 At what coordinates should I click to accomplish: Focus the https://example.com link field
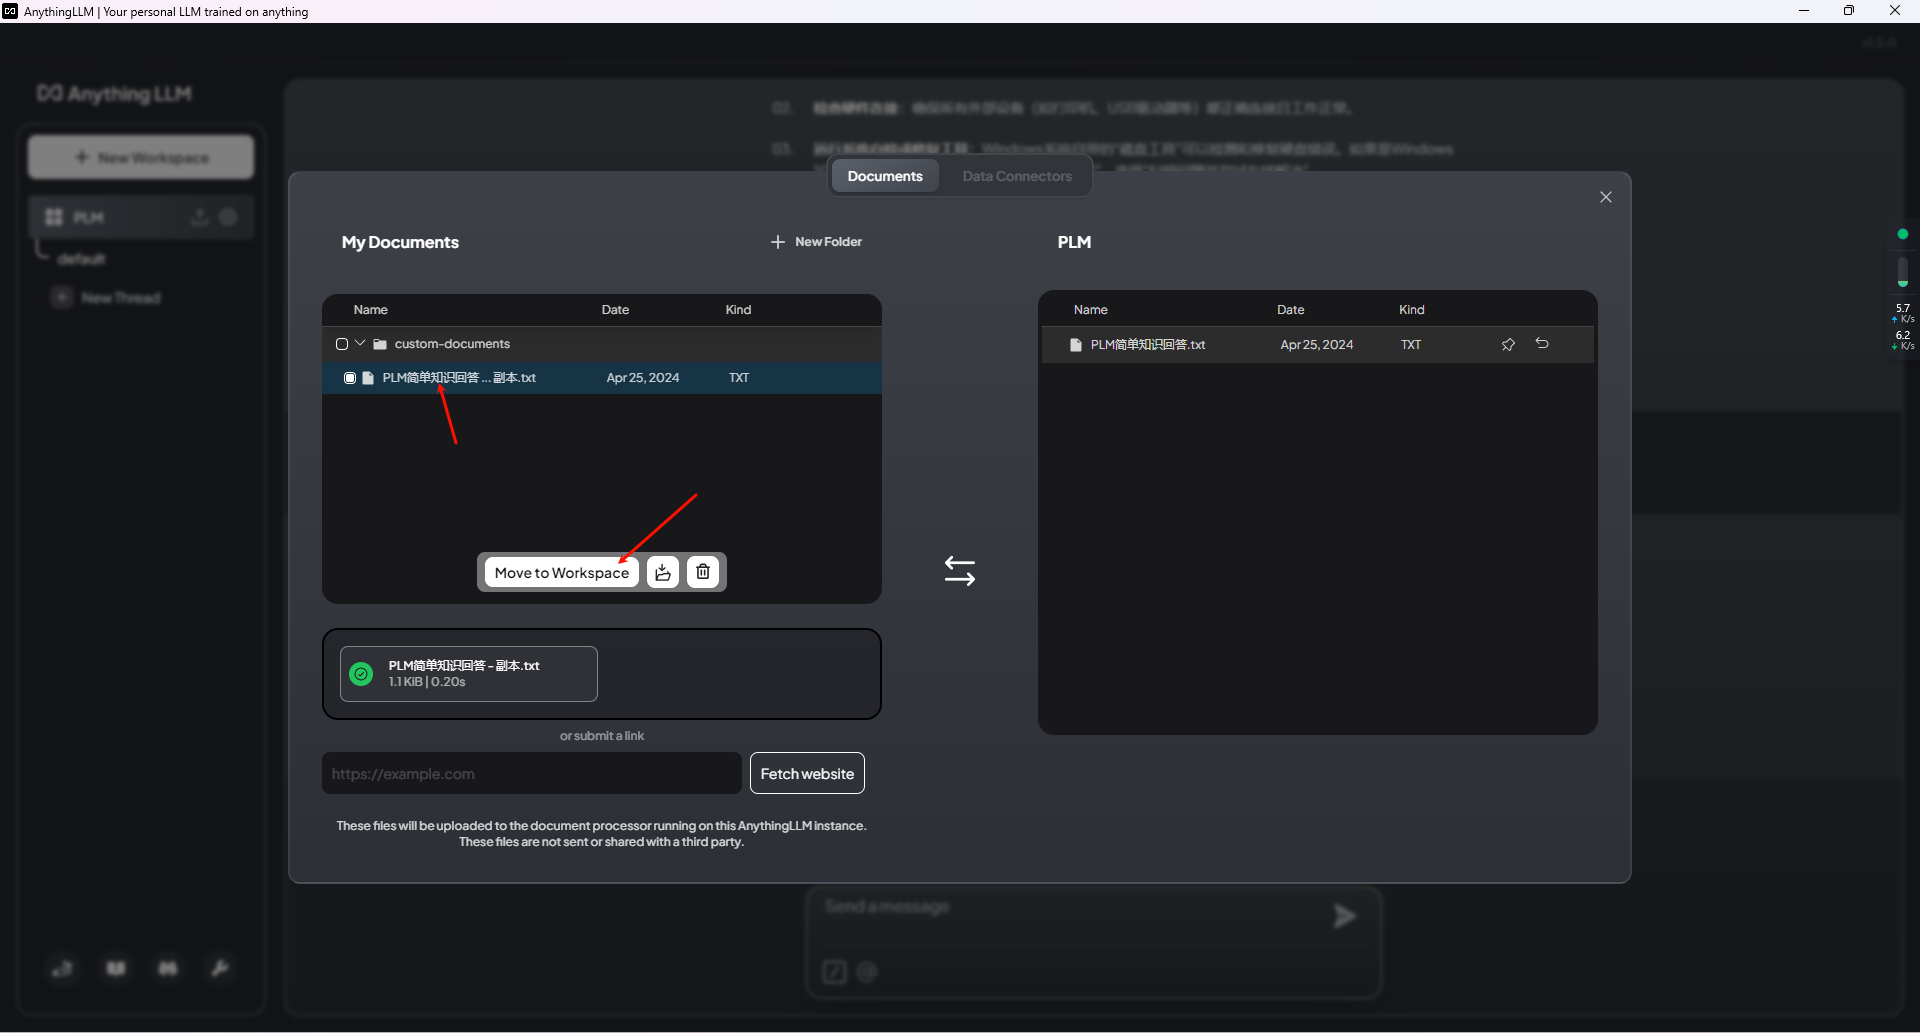532,774
